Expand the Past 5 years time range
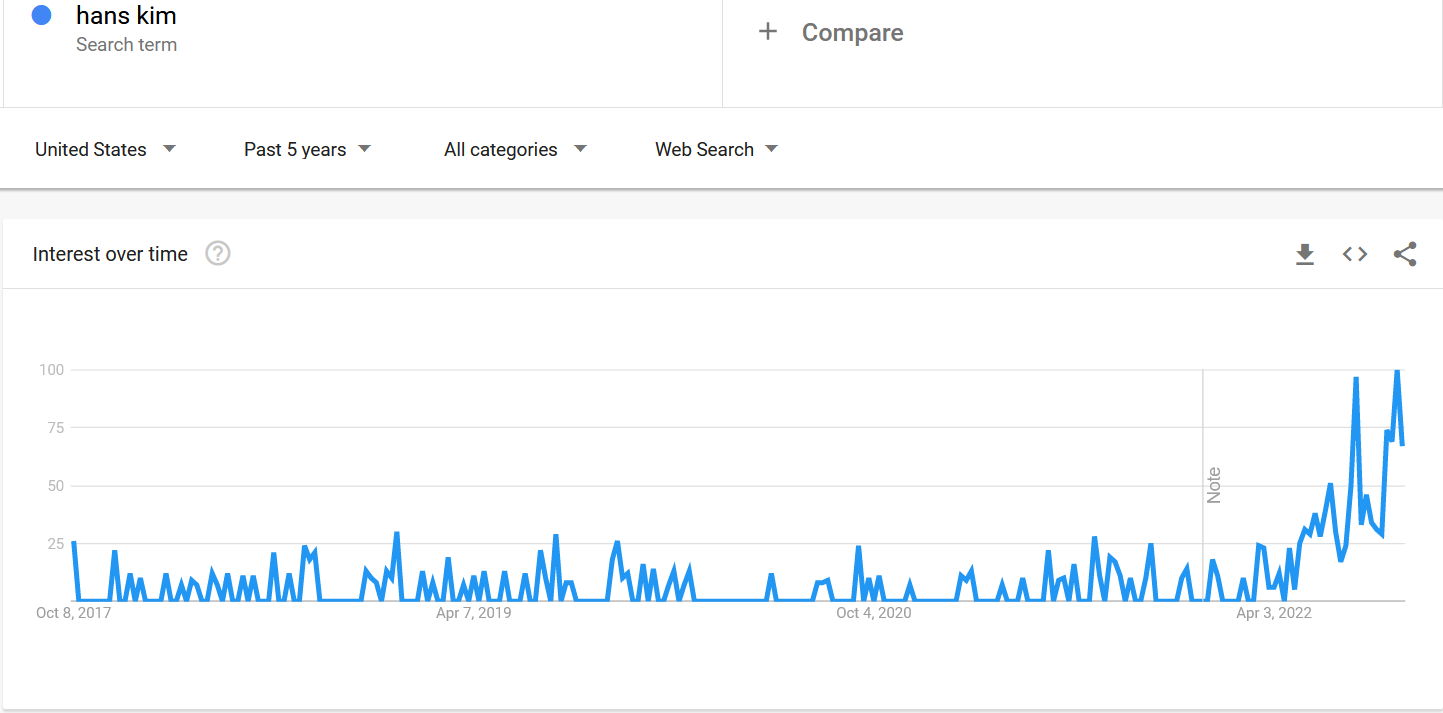Image resolution: width=1443 pixels, height=713 pixels. (307, 149)
